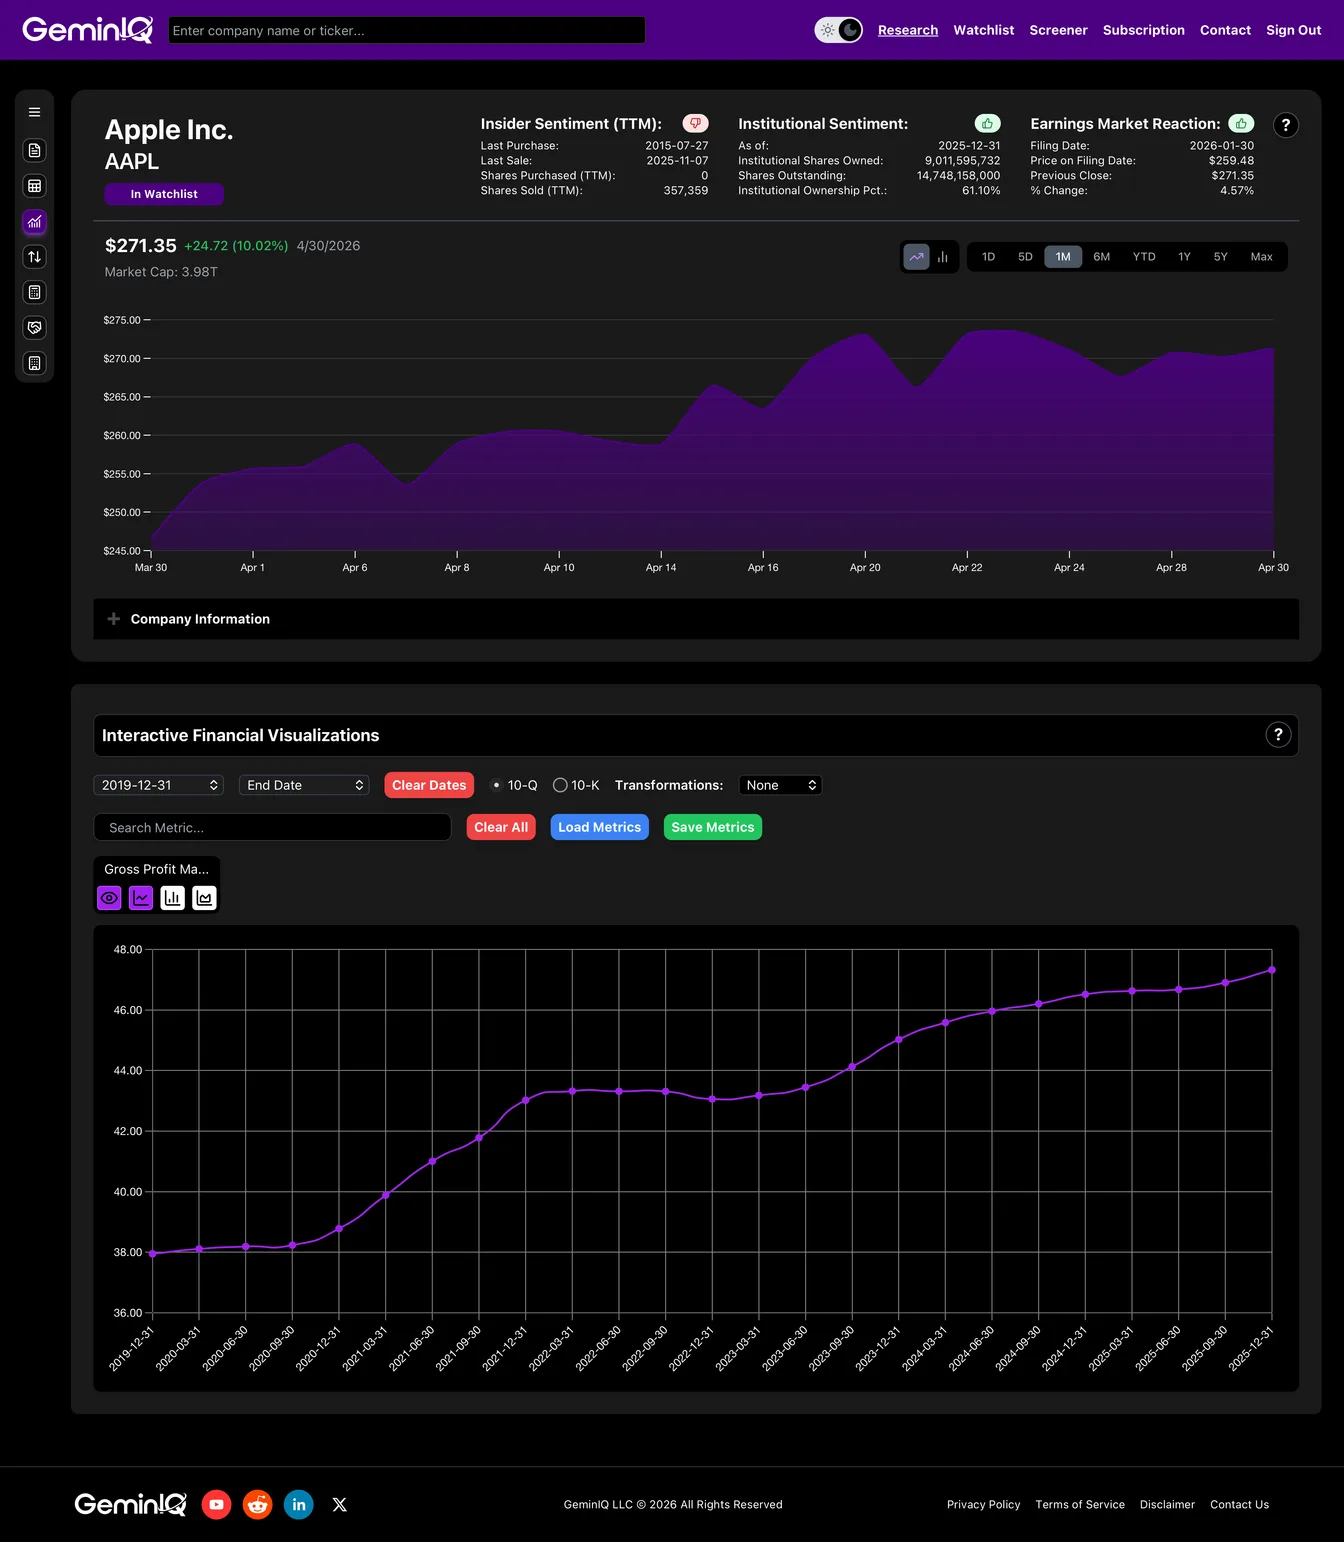Open the Contact page from header
Viewport: 1344px width, 1542px height.
[1225, 30]
